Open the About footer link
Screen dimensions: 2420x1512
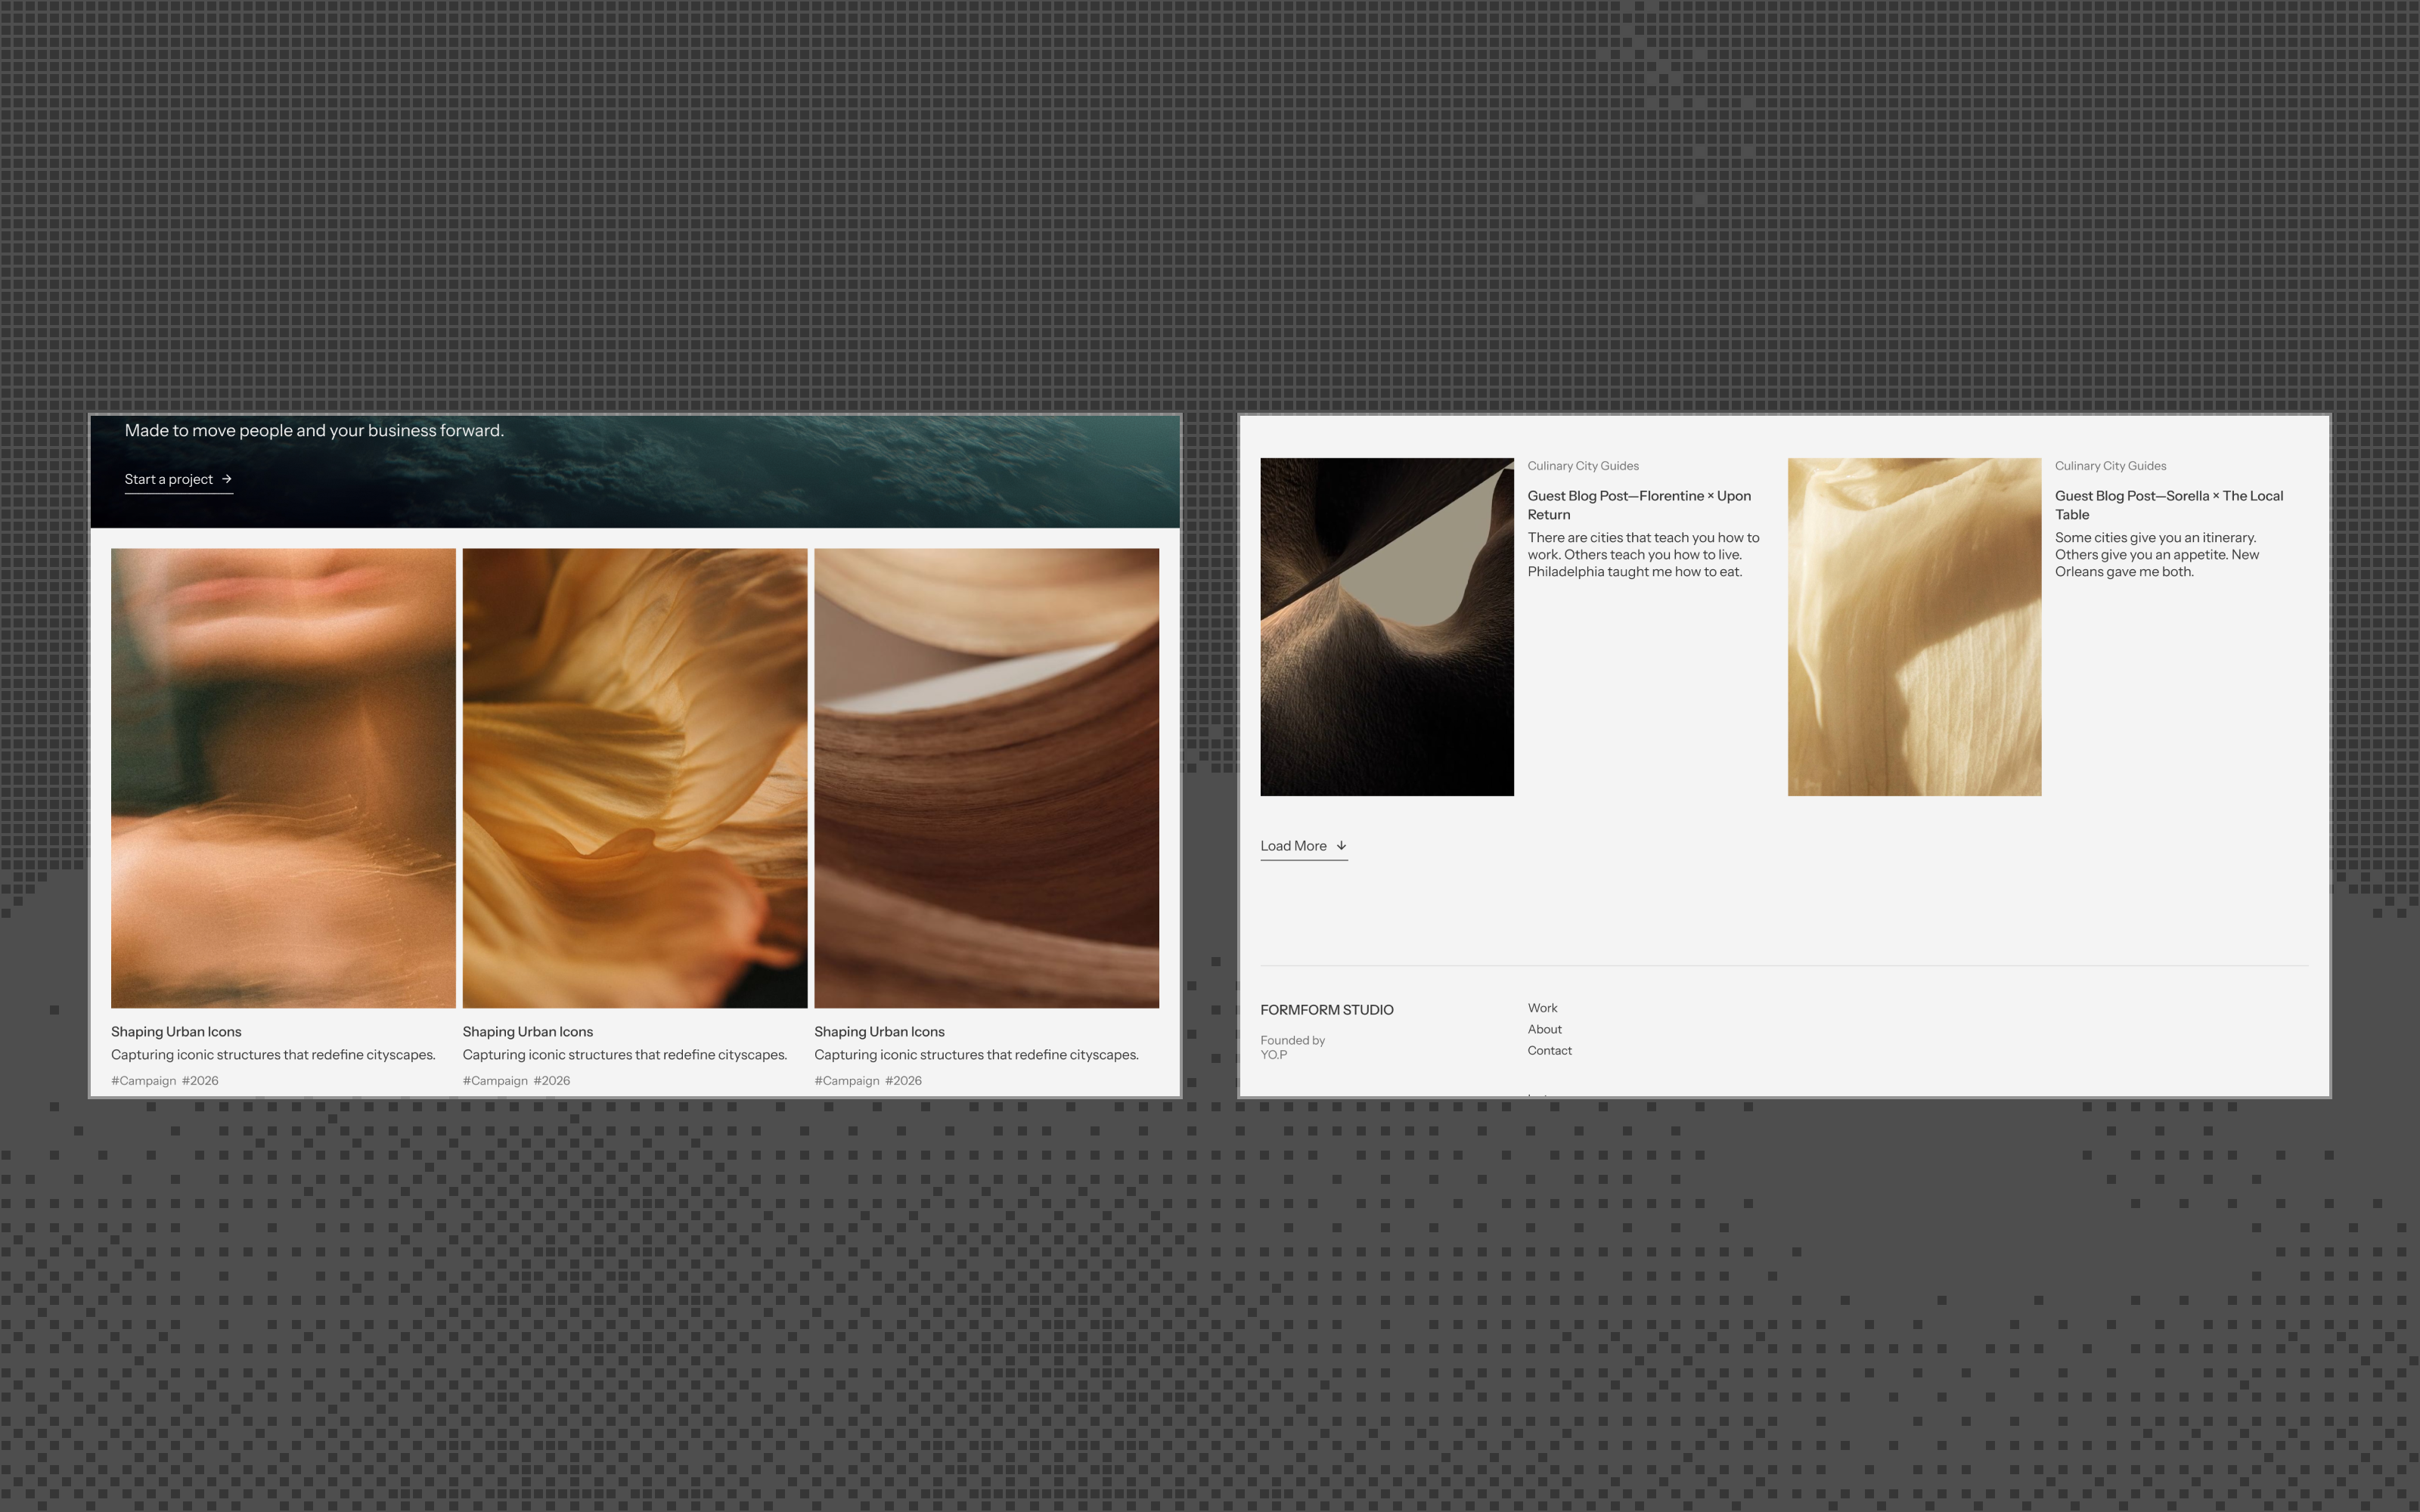[x=1544, y=1029]
